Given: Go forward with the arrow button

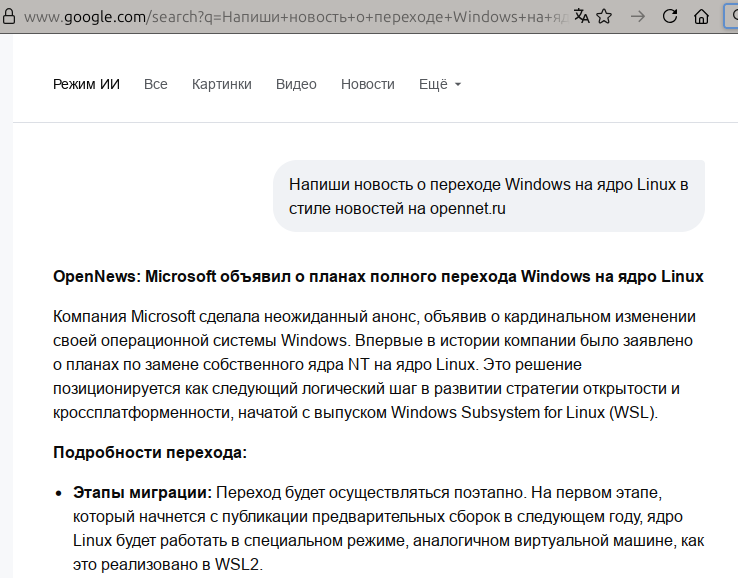Looking at the screenshot, I should pos(639,17).
